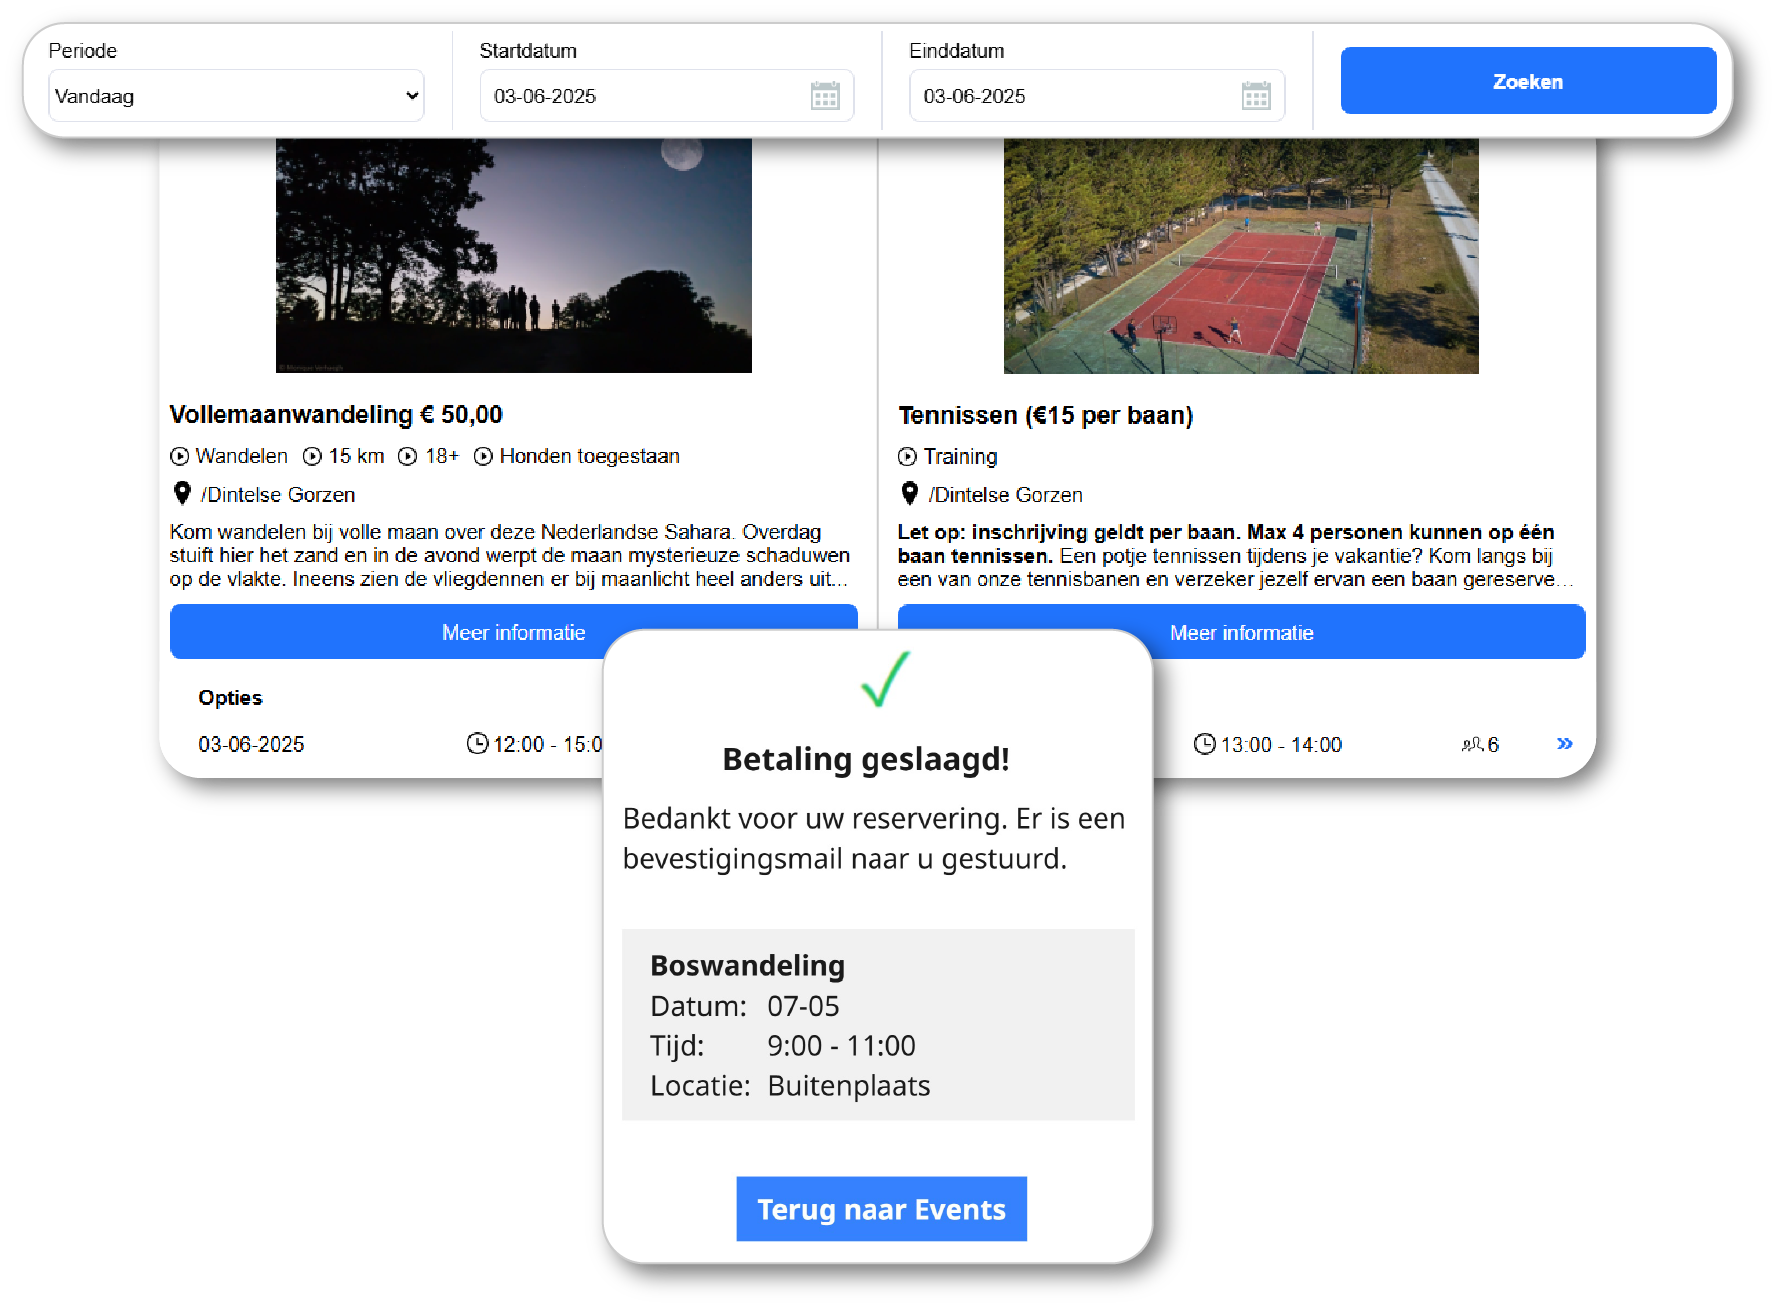Click the Tijd value 9:00 - 11:00
Viewport: 1776px width, 1307px height.
click(841, 1046)
